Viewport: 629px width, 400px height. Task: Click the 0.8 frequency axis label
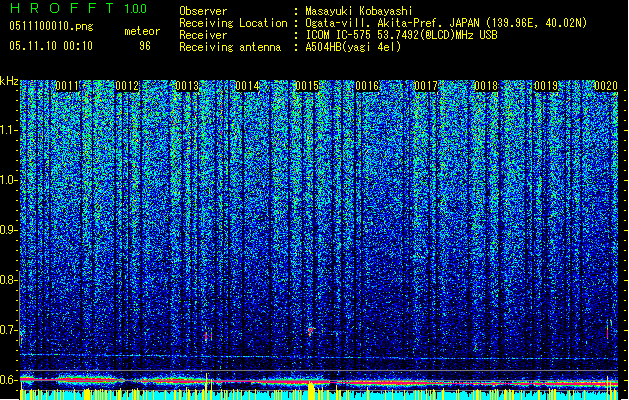(8, 280)
